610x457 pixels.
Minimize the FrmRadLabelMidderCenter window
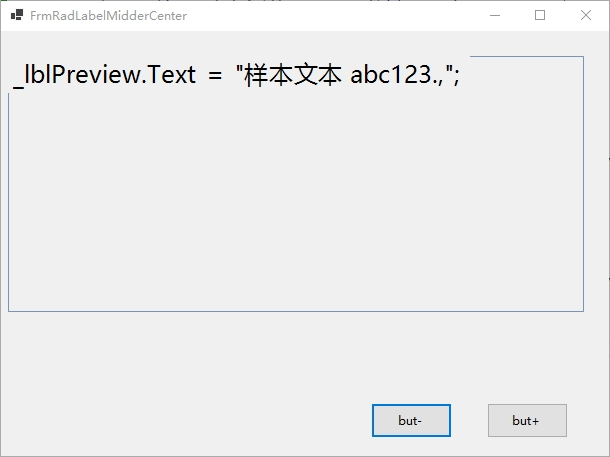click(x=495, y=16)
